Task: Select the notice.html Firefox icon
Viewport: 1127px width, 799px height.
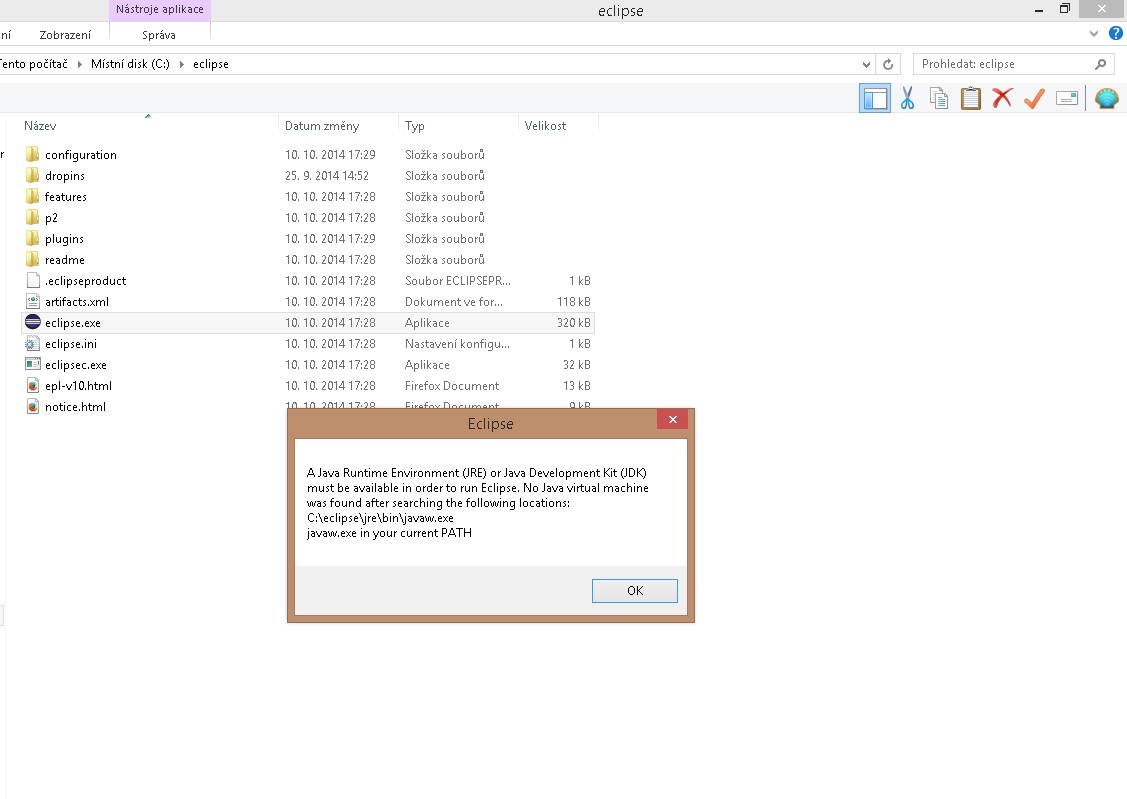Action: [32, 406]
